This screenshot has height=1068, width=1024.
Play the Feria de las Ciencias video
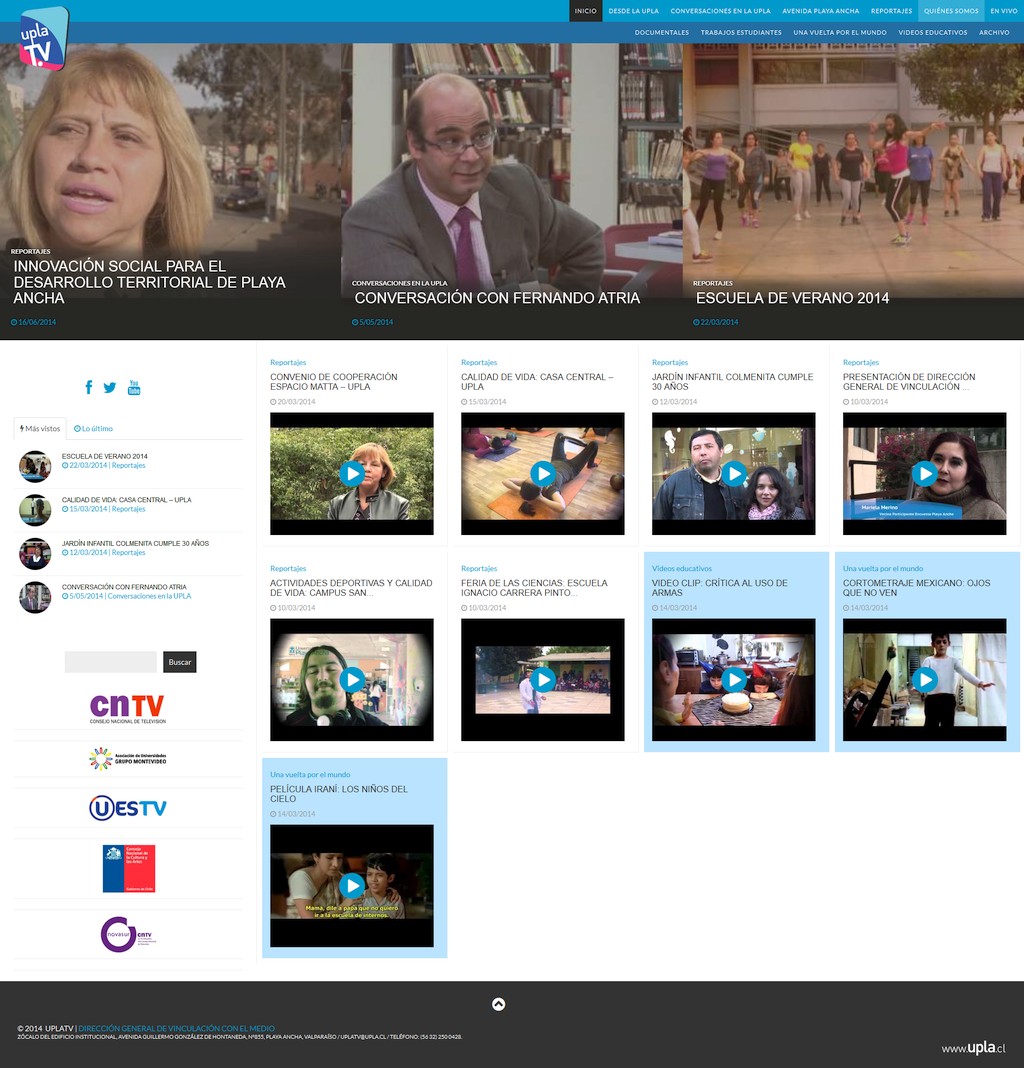tap(543, 680)
